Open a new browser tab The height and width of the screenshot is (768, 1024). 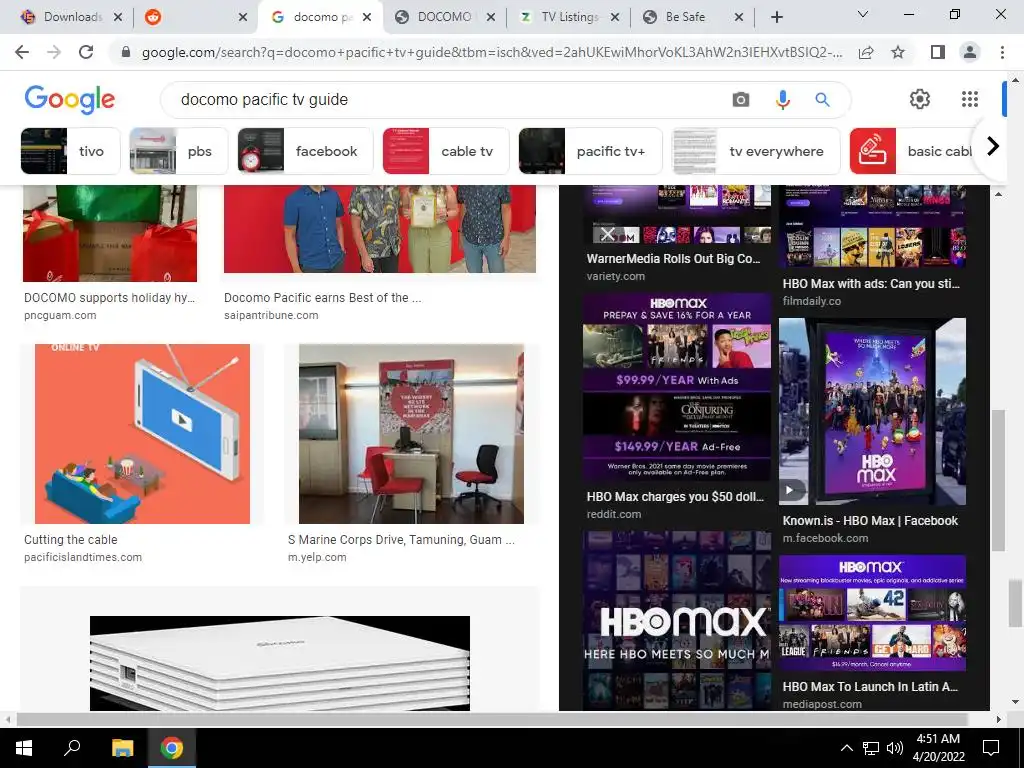[776, 18]
